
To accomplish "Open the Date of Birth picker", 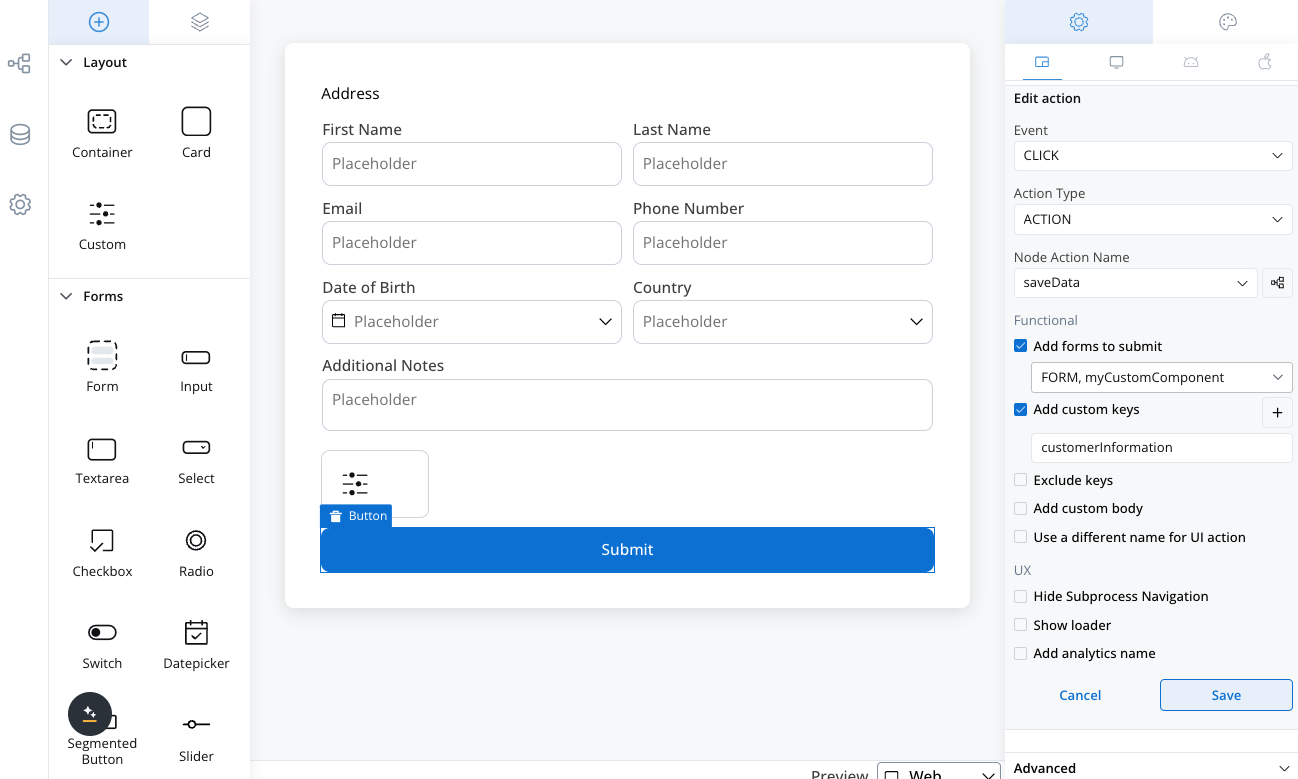I will tap(472, 322).
